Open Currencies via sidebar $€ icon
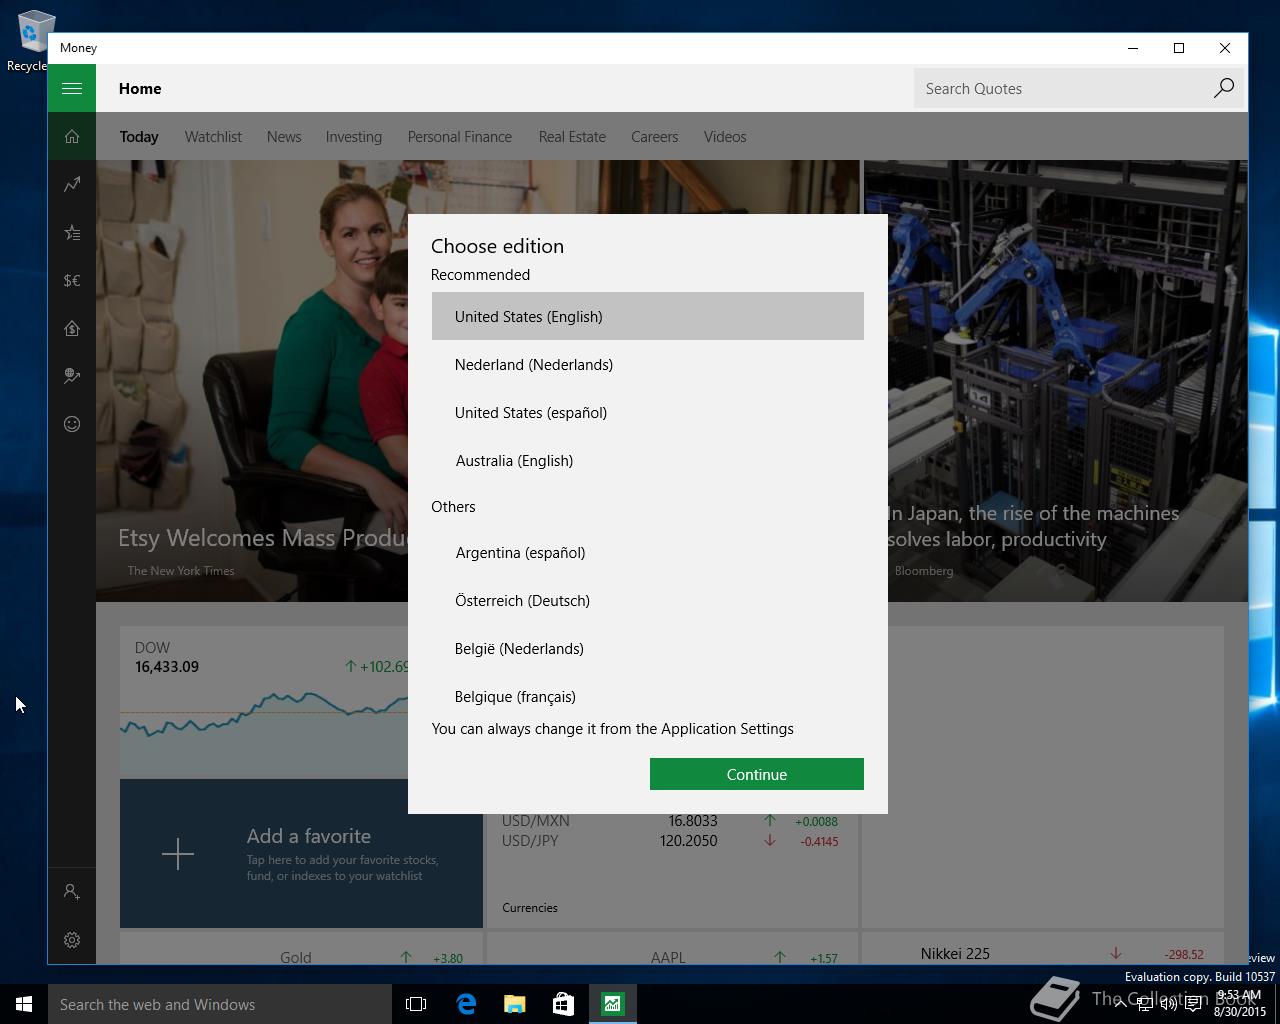 (72, 280)
